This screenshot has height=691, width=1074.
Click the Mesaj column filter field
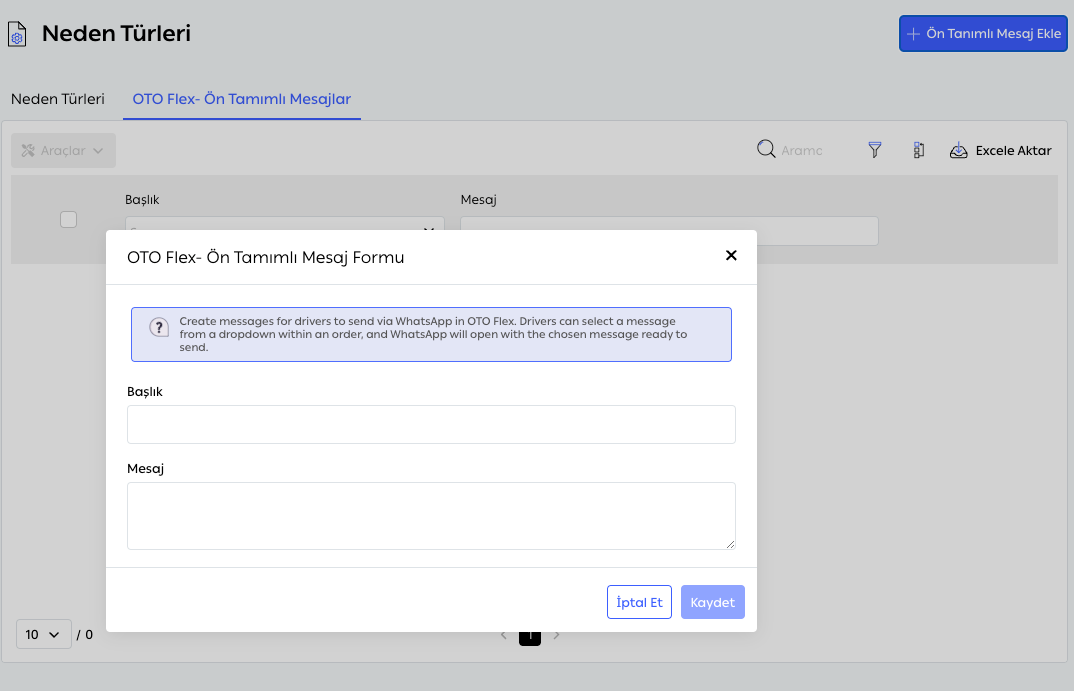tap(669, 230)
